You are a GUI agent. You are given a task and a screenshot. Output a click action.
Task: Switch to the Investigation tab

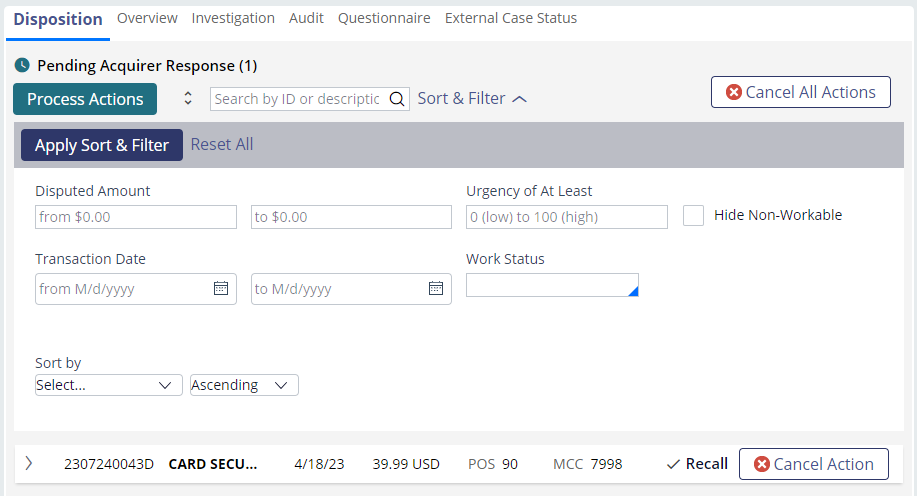point(233,18)
